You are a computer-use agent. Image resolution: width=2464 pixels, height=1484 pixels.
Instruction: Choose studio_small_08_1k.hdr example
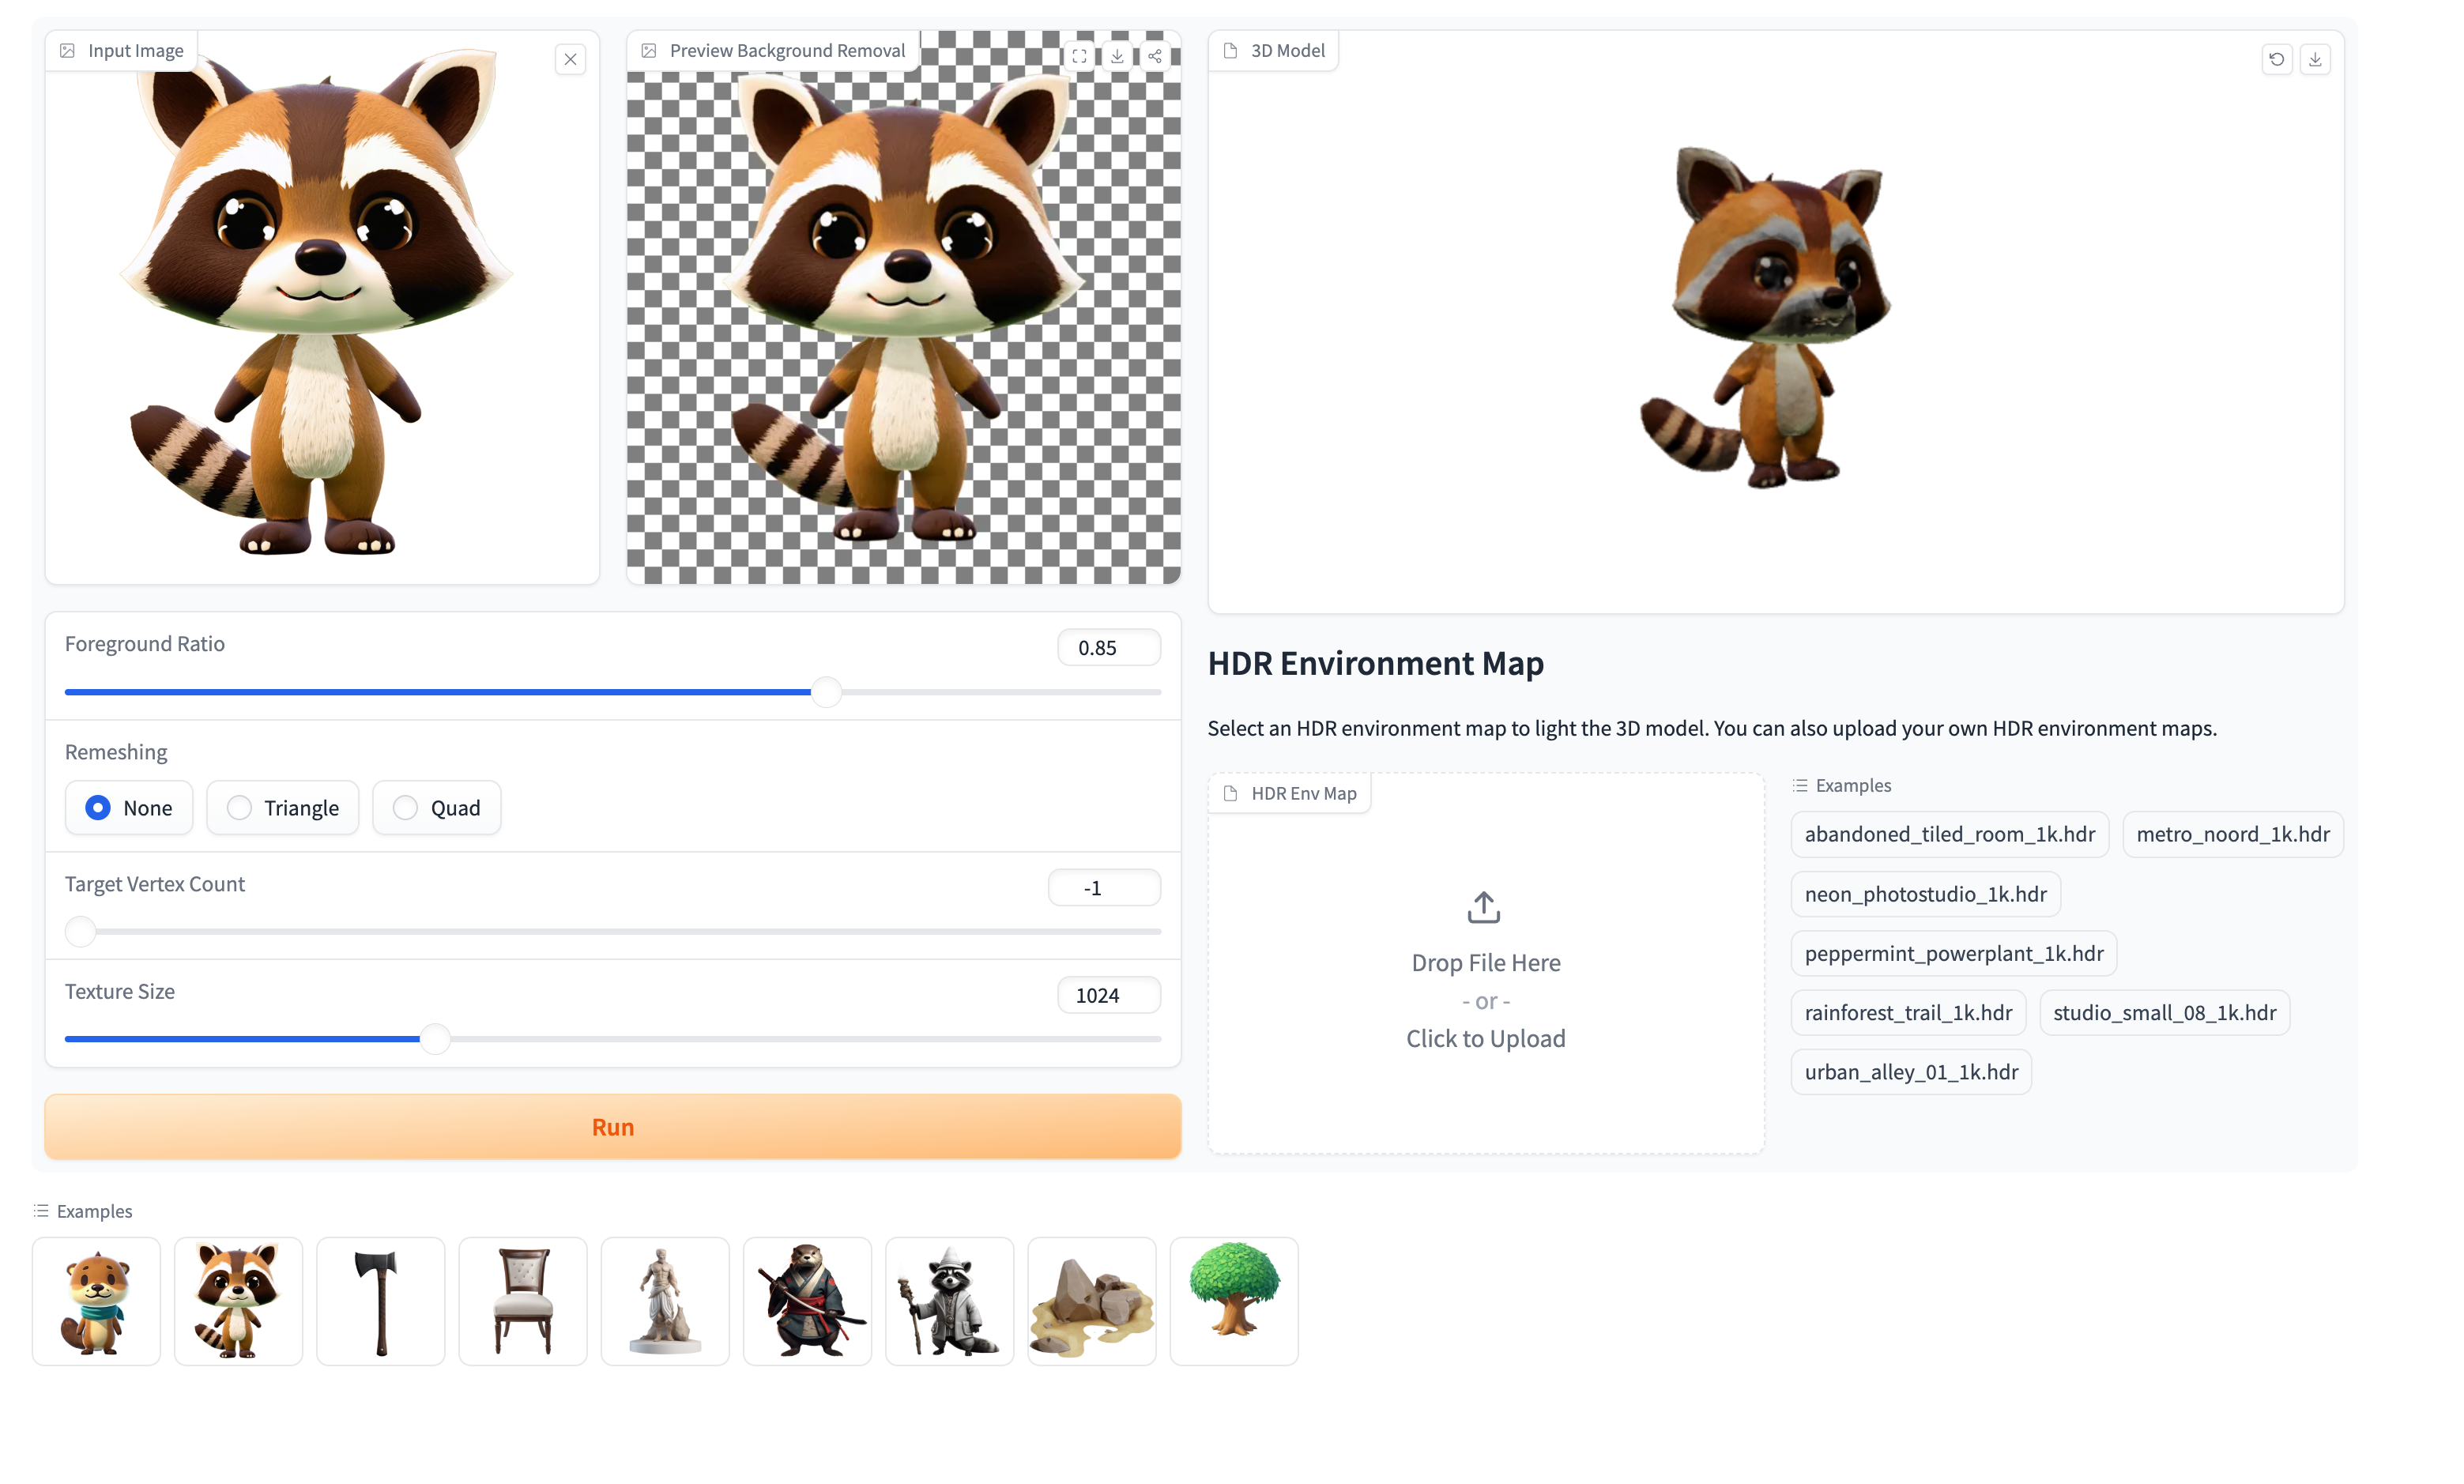click(2164, 1013)
